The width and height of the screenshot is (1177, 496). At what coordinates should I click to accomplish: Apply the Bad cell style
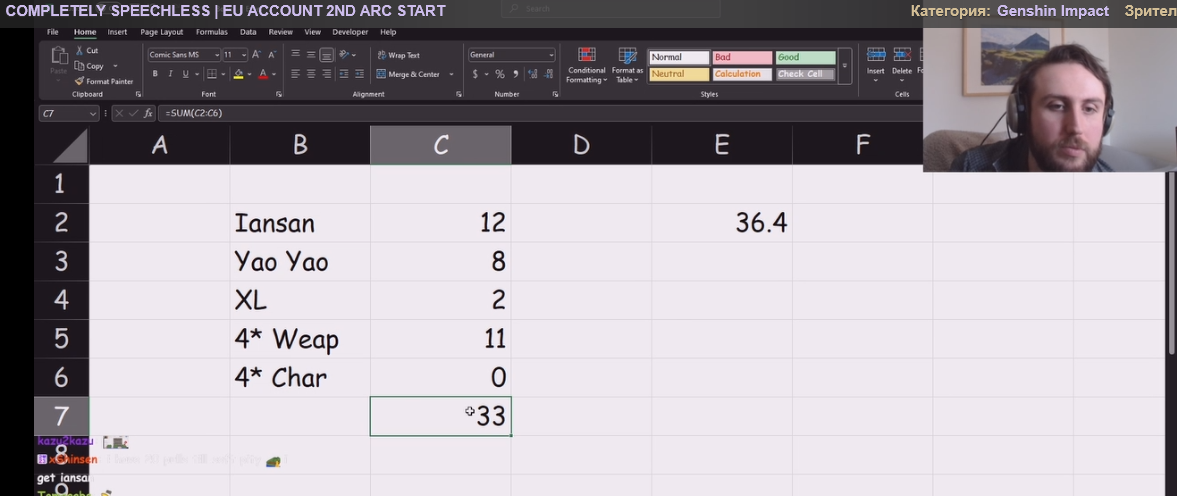(742, 57)
